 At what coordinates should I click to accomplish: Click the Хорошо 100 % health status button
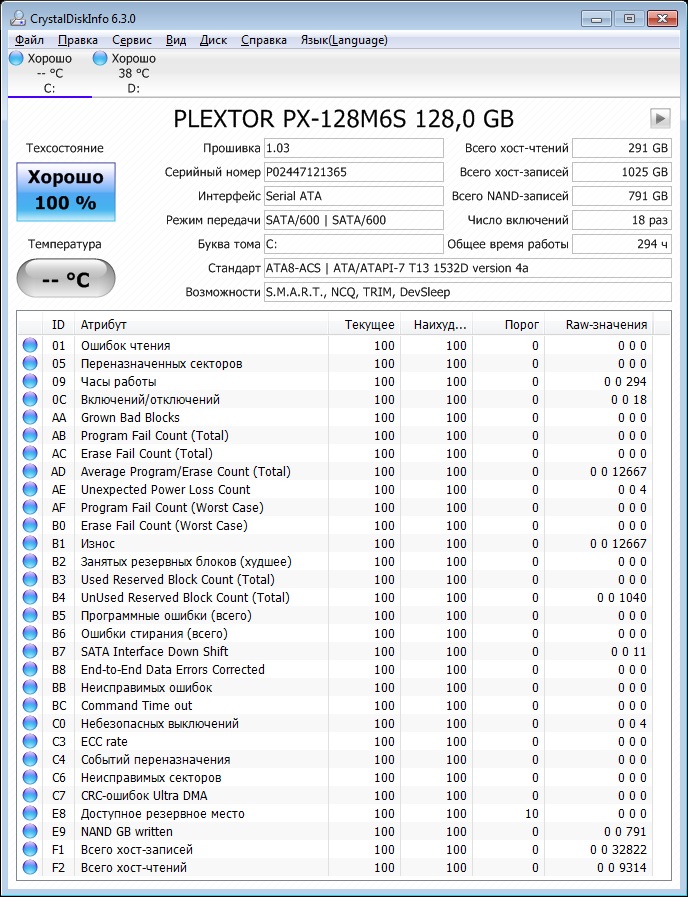[x=66, y=192]
